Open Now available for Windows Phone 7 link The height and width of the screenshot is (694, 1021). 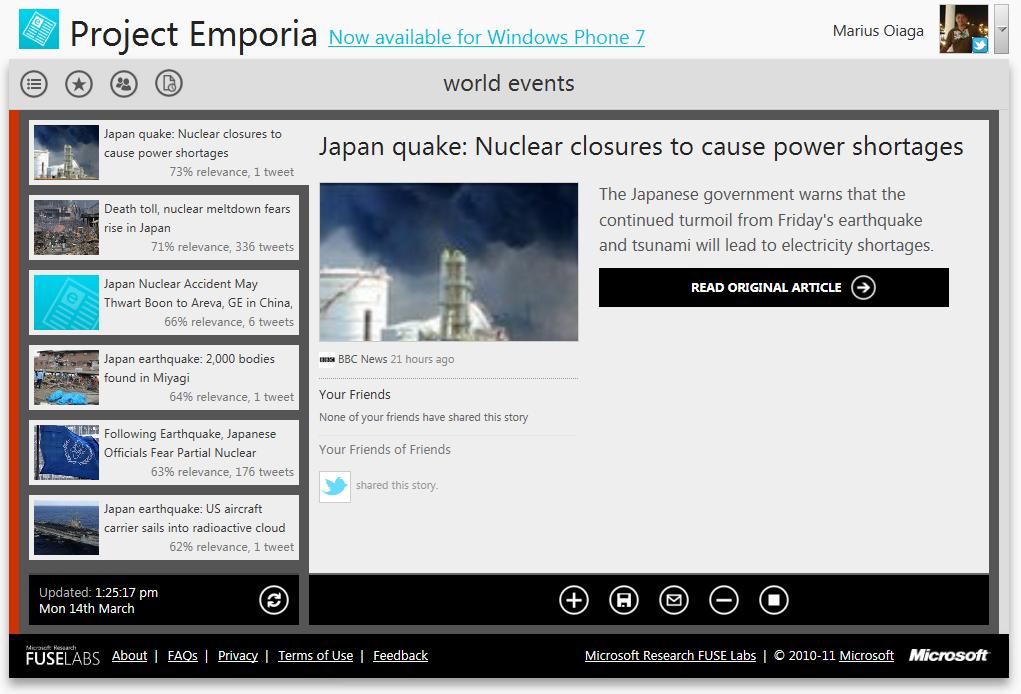point(486,37)
